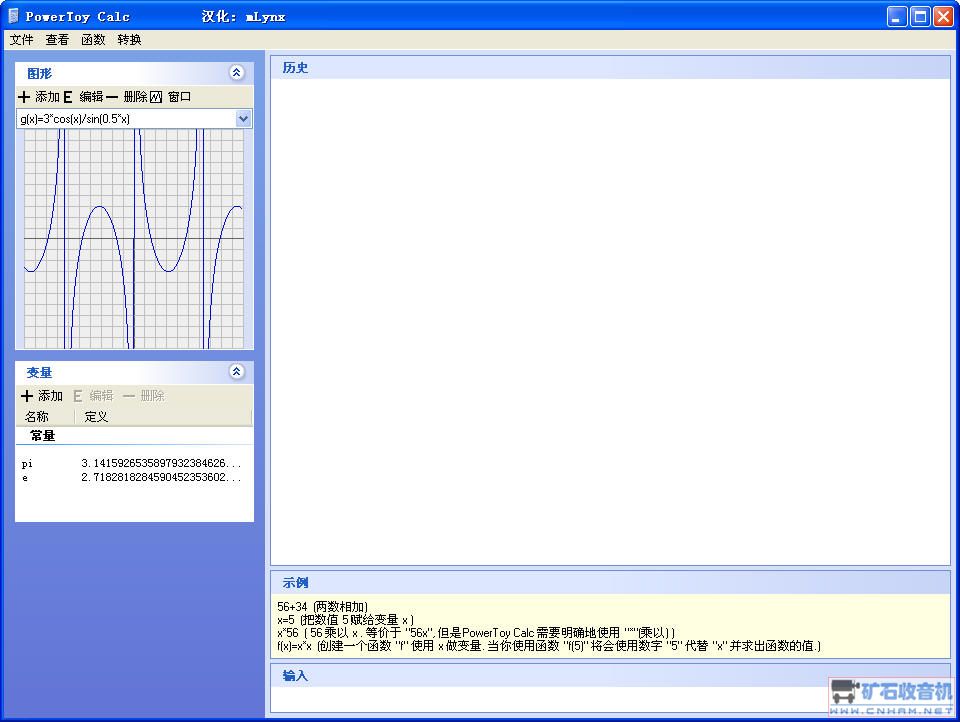The image size is (960, 722).
Task: Click the plus icon to add a graph
Action: pyautogui.click(x=24, y=97)
